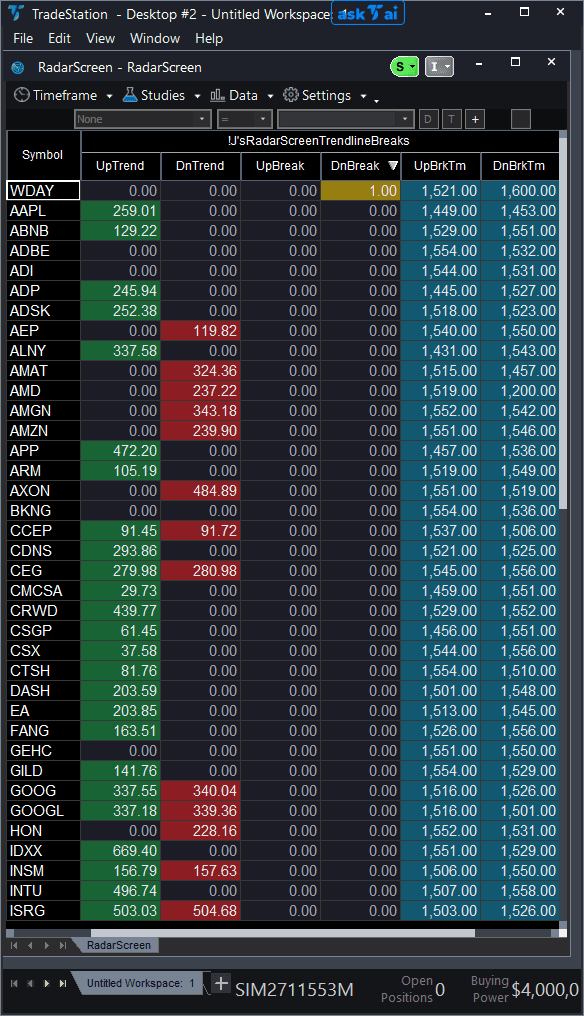The image size is (584, 1016).
Task: Open the Timeframe clock icon
Action: click(21, 95)
